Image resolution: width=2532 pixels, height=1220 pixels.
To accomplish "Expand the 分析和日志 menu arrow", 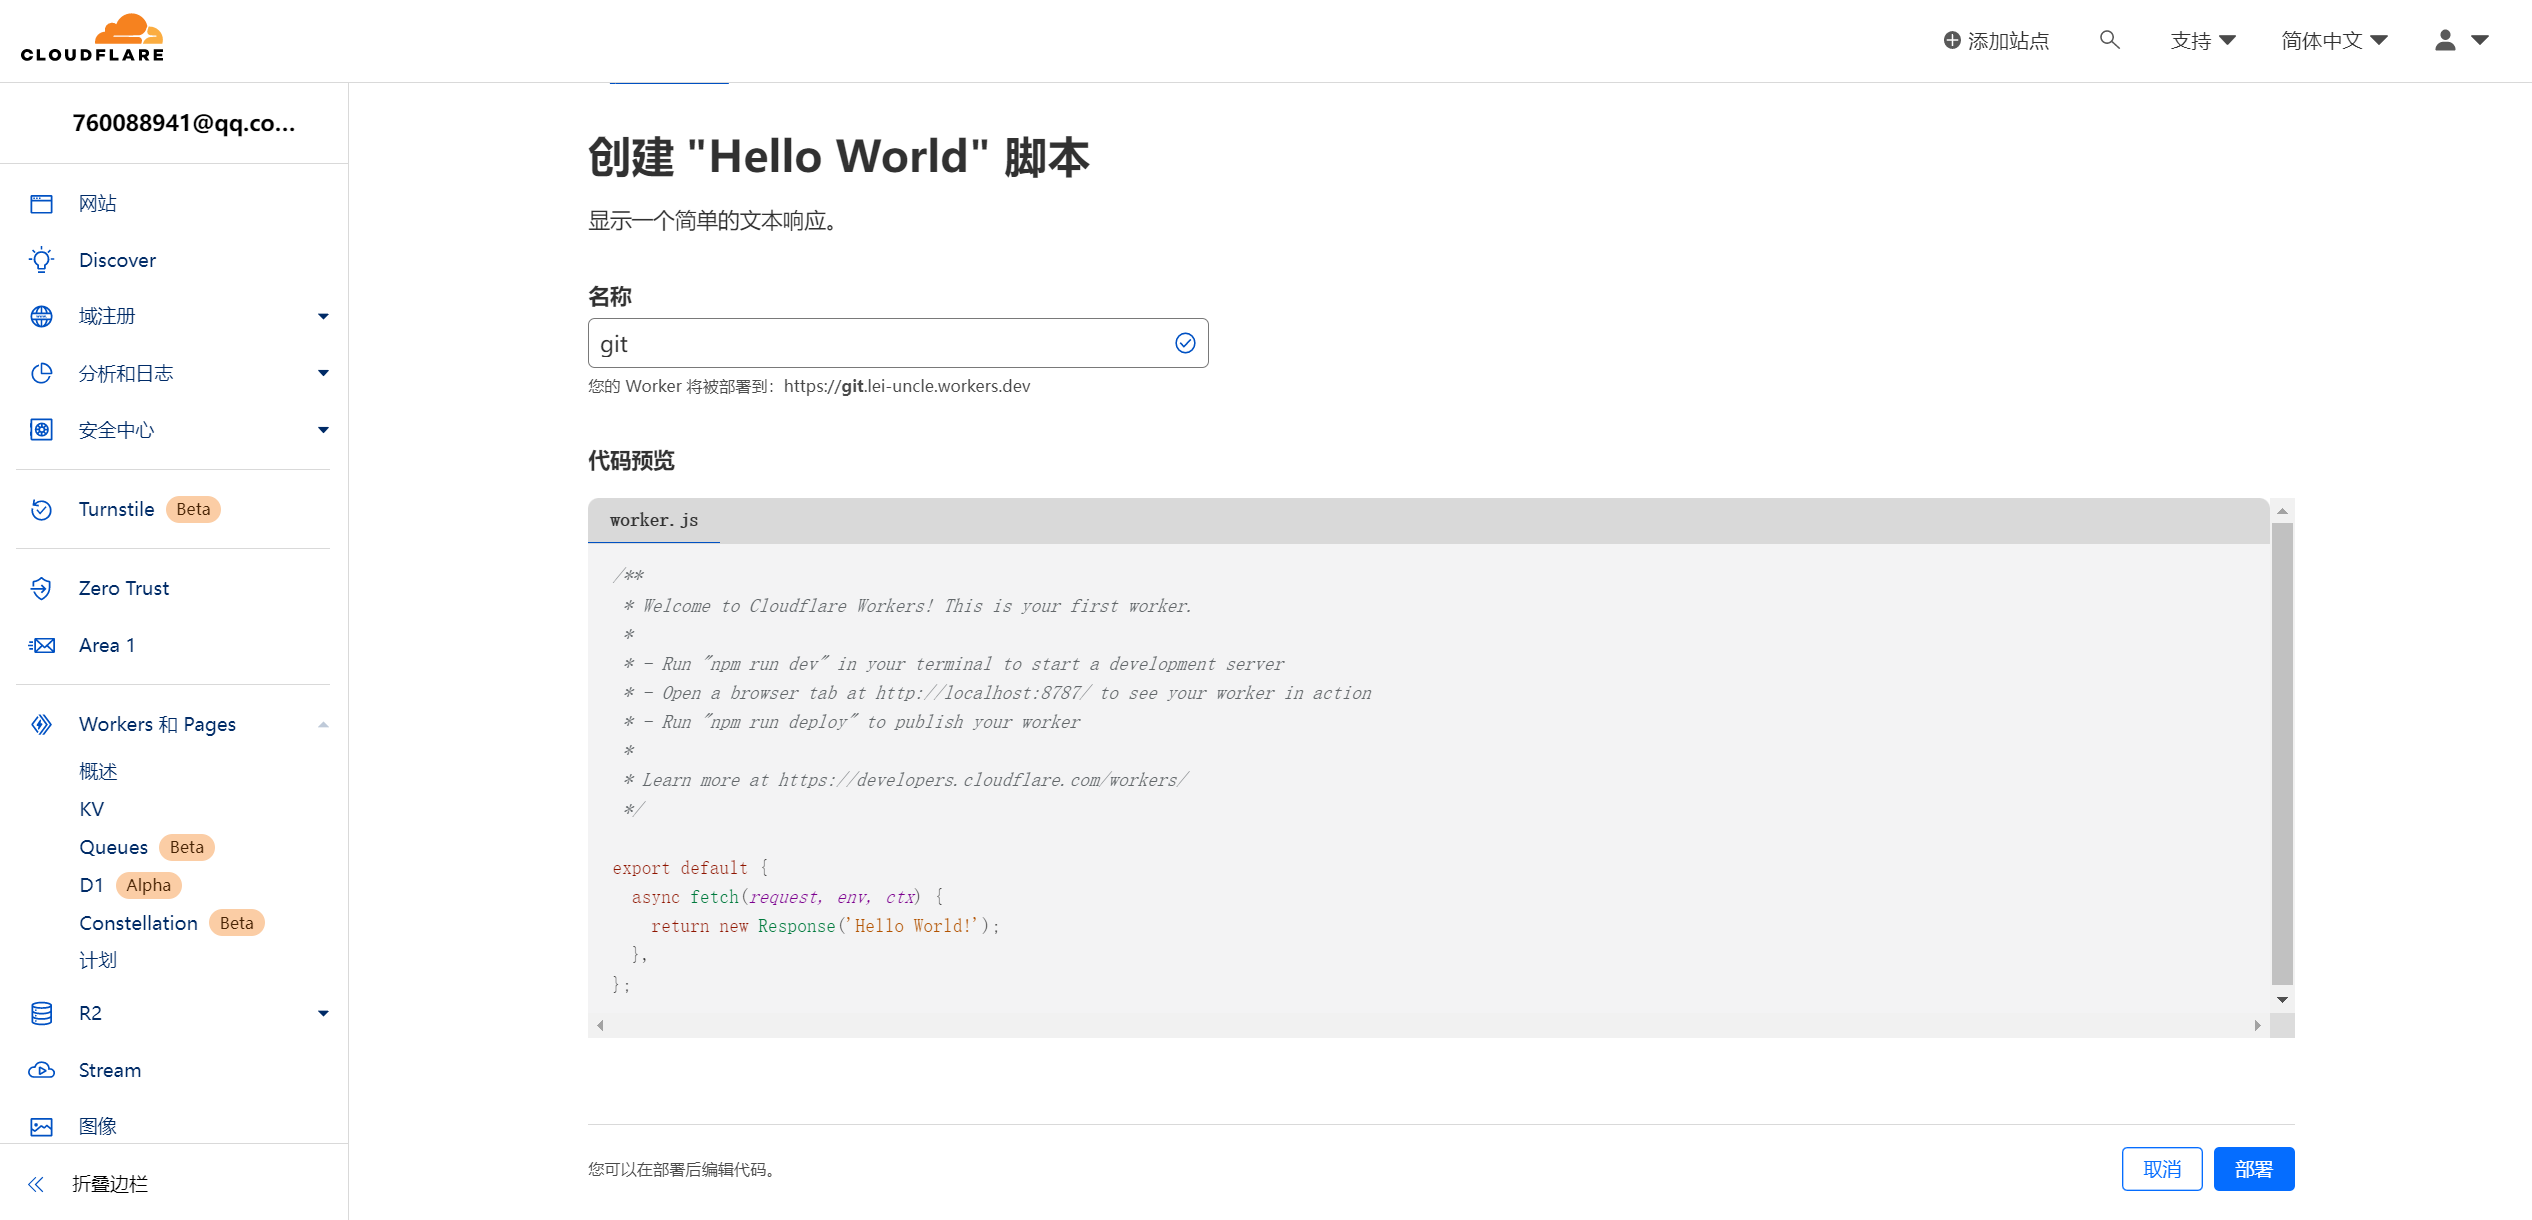I will pos(323,374).
